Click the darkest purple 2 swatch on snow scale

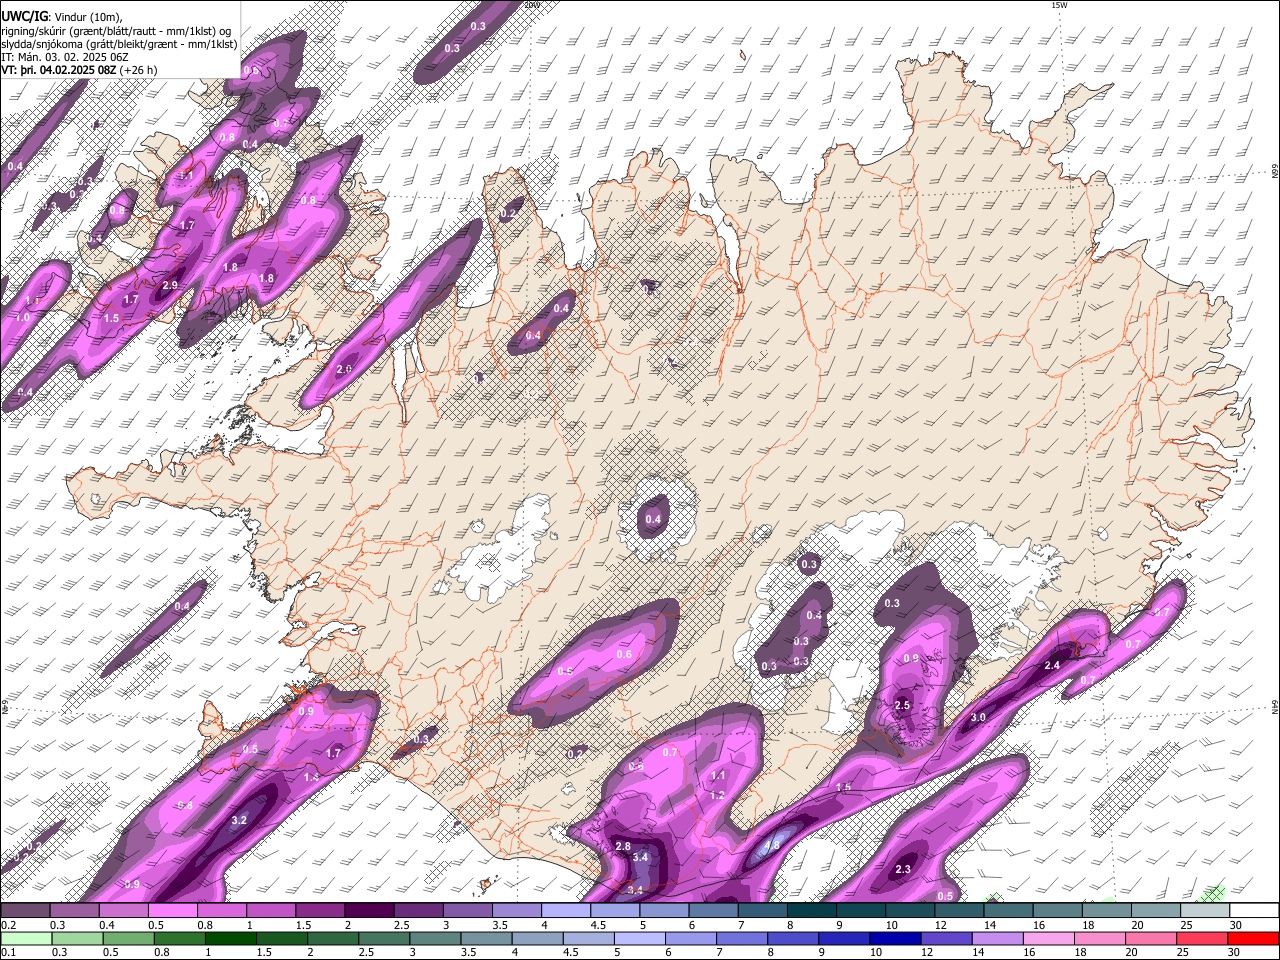coord(369,911)
